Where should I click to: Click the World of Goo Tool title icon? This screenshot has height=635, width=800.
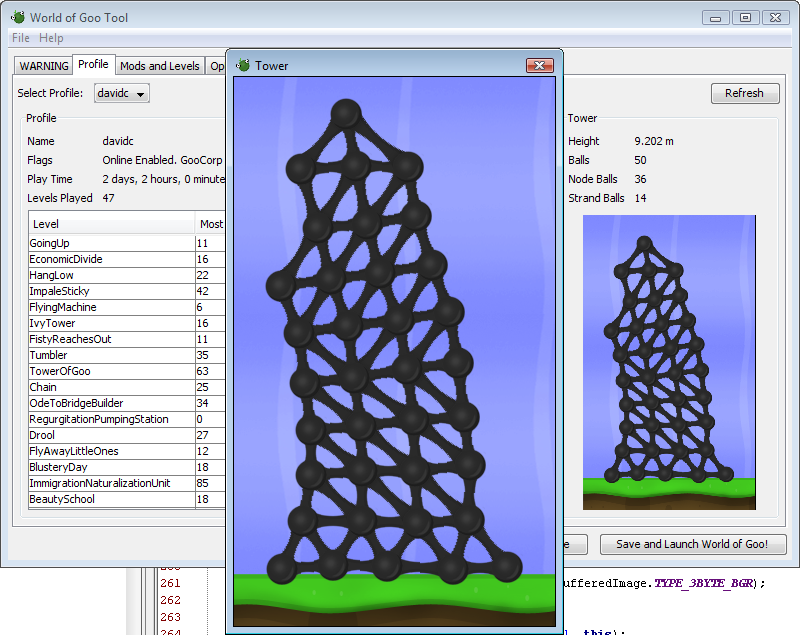coord(18,17)
